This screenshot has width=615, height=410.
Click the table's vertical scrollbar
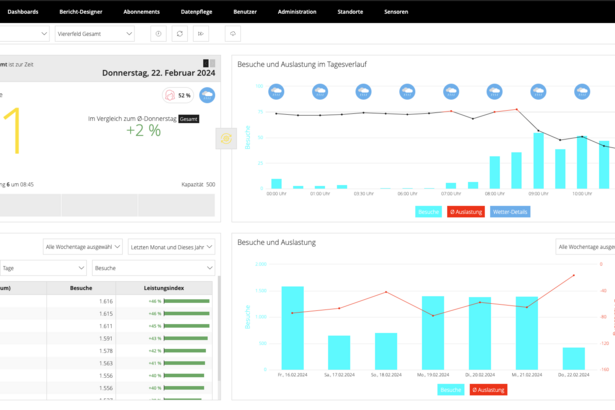click(219, 328)
